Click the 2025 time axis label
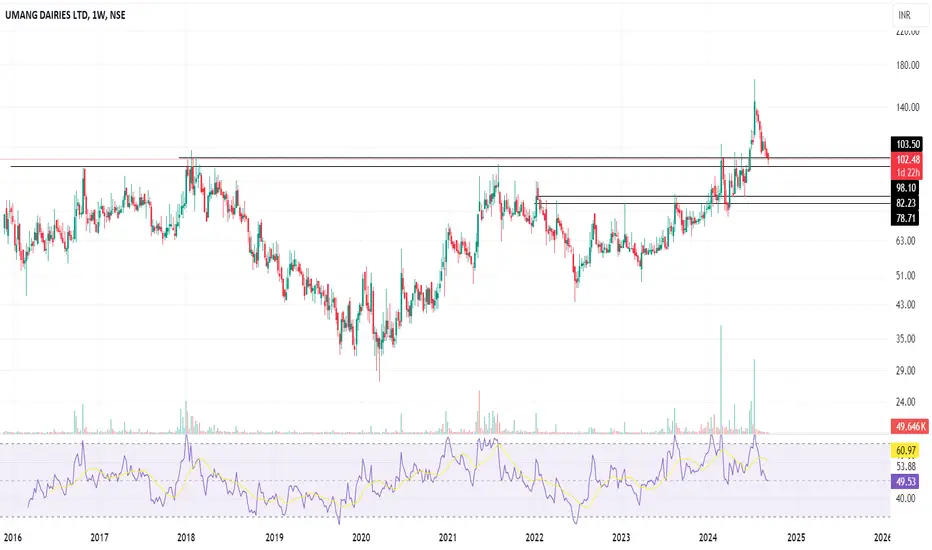The image size is (932, 550). click(x=796, y=538)
